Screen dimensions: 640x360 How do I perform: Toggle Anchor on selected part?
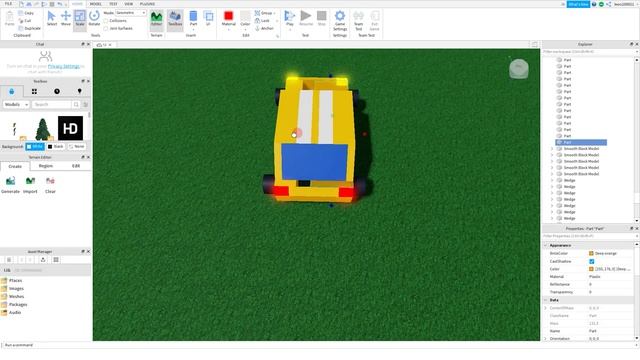[x=264, y=28]
